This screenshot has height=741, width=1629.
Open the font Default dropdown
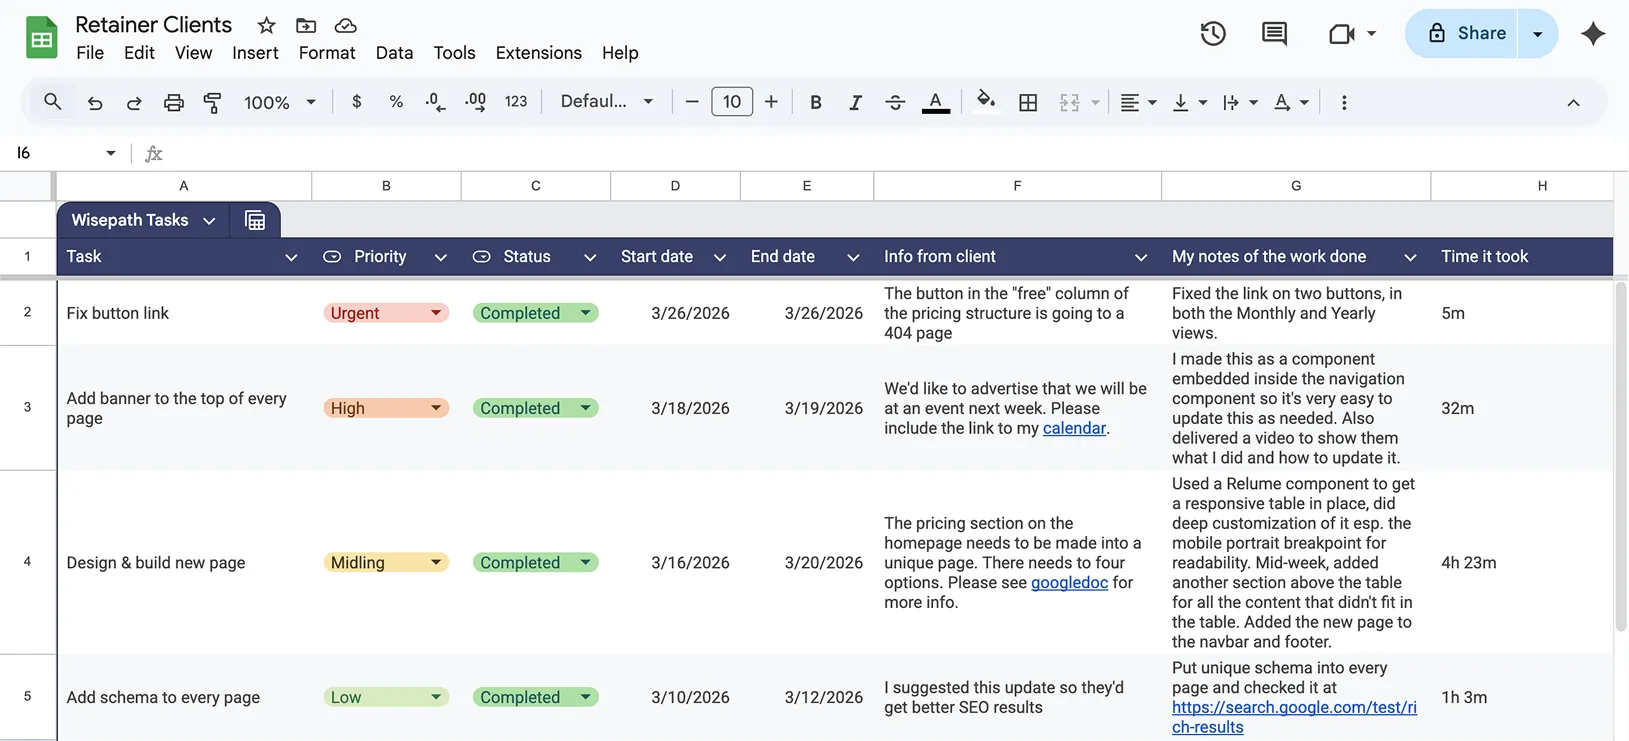[x=606, y=101]
